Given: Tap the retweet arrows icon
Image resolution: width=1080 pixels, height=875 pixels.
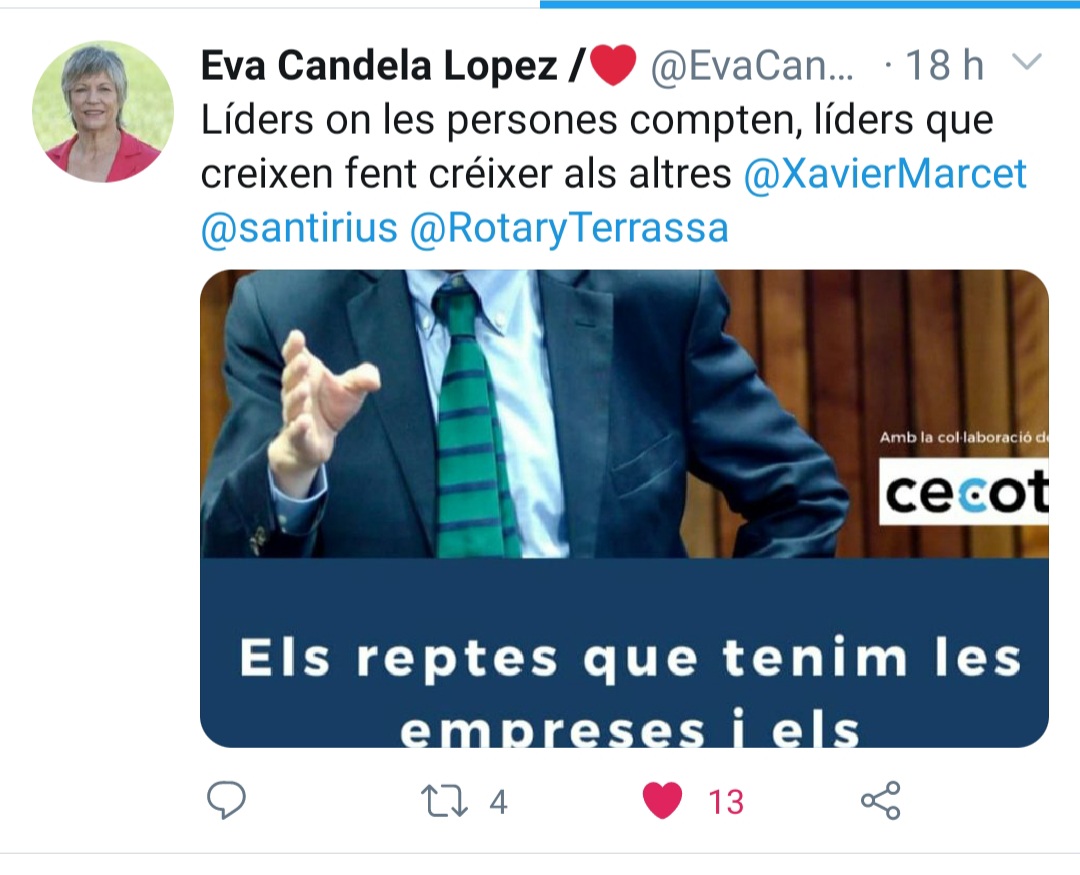Looking at the screenshot, I should (x=444, y=801).
